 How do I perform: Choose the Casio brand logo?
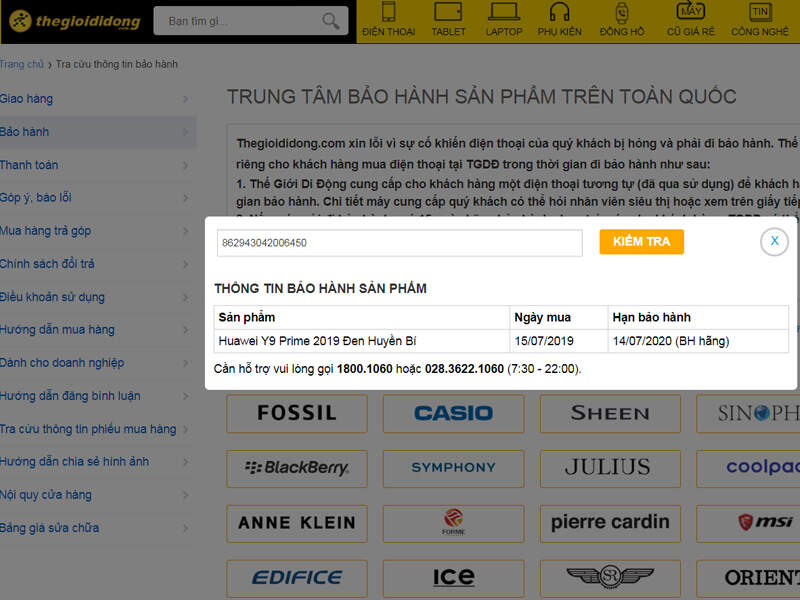[453, 413]
